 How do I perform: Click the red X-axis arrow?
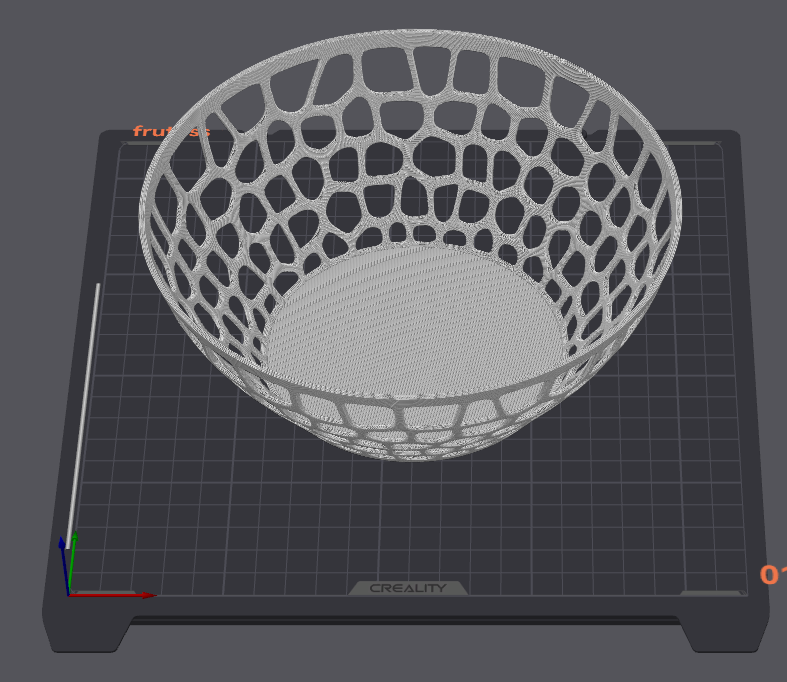[113, 595]
